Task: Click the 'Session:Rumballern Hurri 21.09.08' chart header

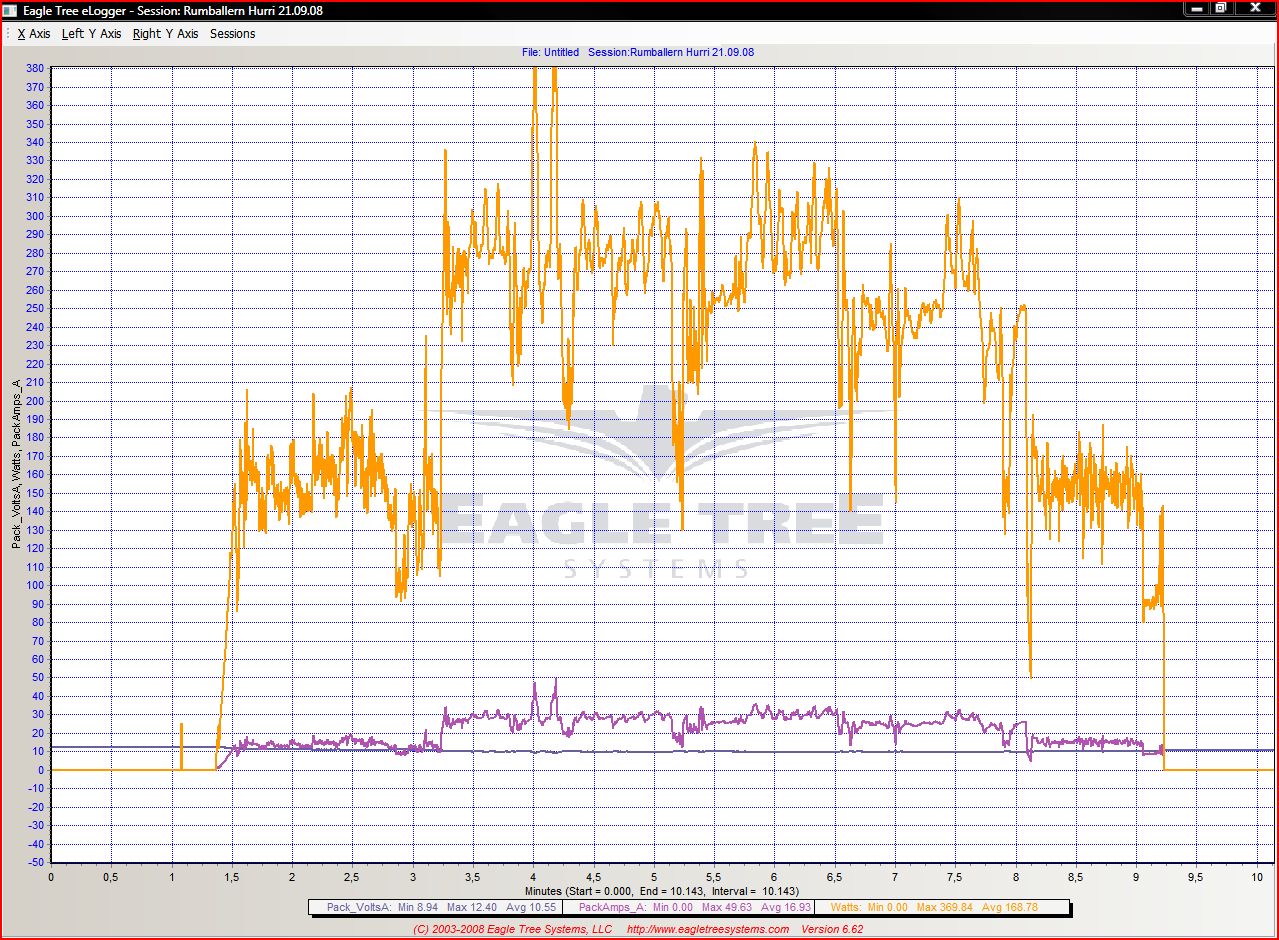Action: [x=671, y=52]
